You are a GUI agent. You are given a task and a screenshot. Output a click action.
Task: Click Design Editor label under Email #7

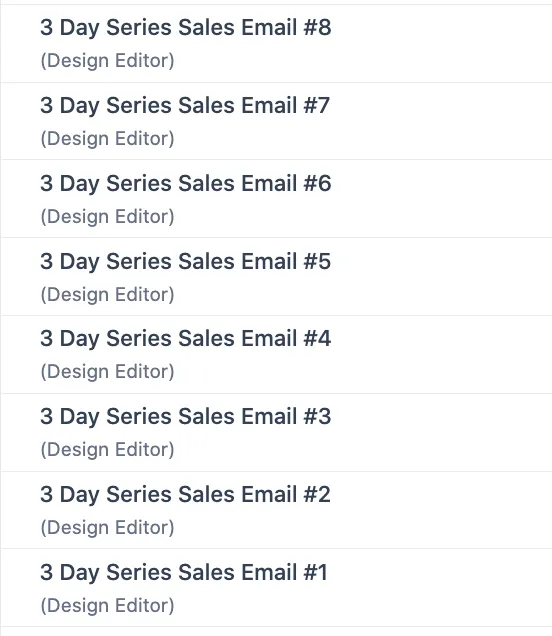(107, 139)
